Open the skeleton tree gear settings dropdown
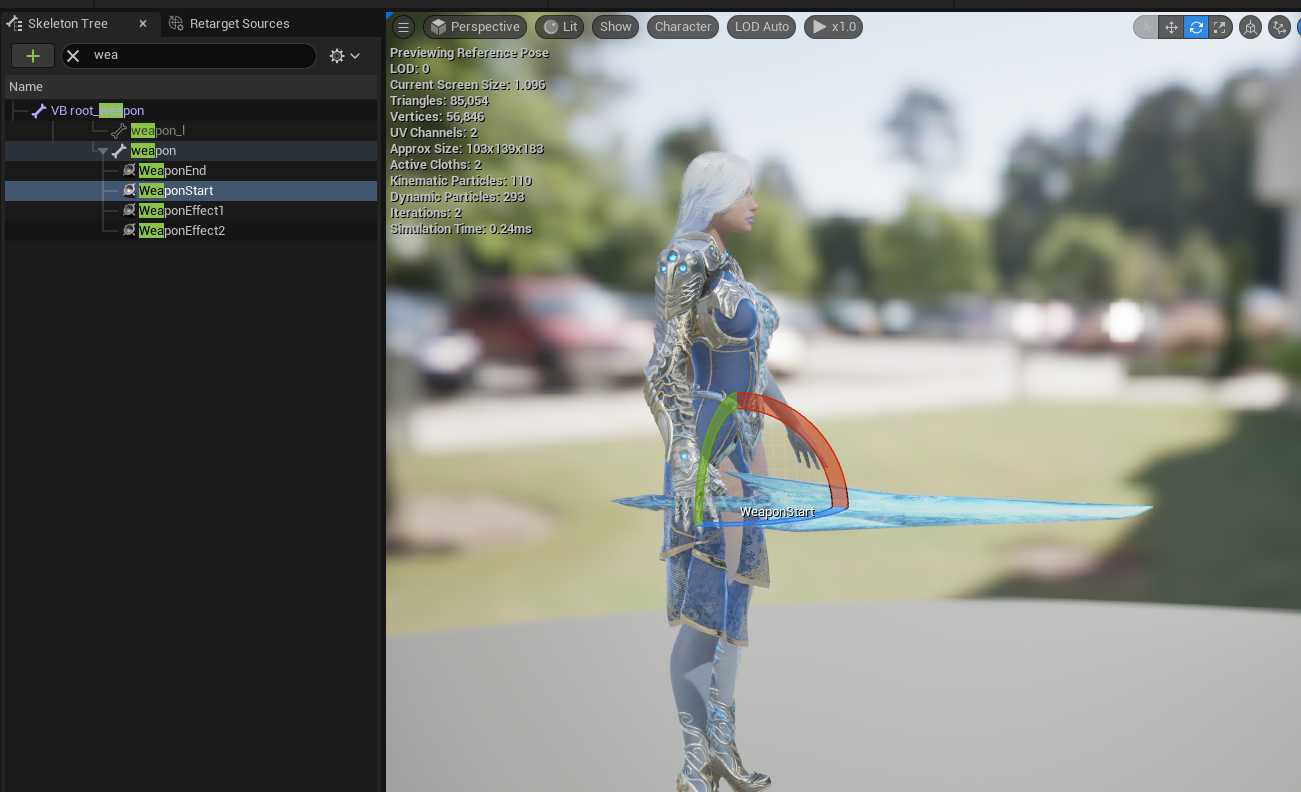The height and width of the screenshot is (792, 1301). [344, 56]
